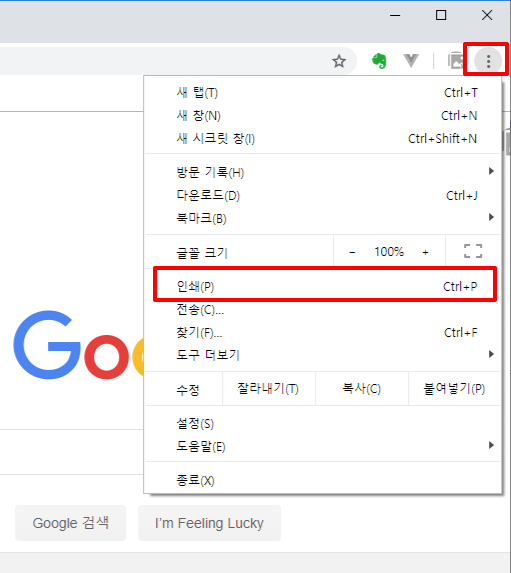Click 붙여넣기(P) paste button
511x573 pixels.
point(454,388)
